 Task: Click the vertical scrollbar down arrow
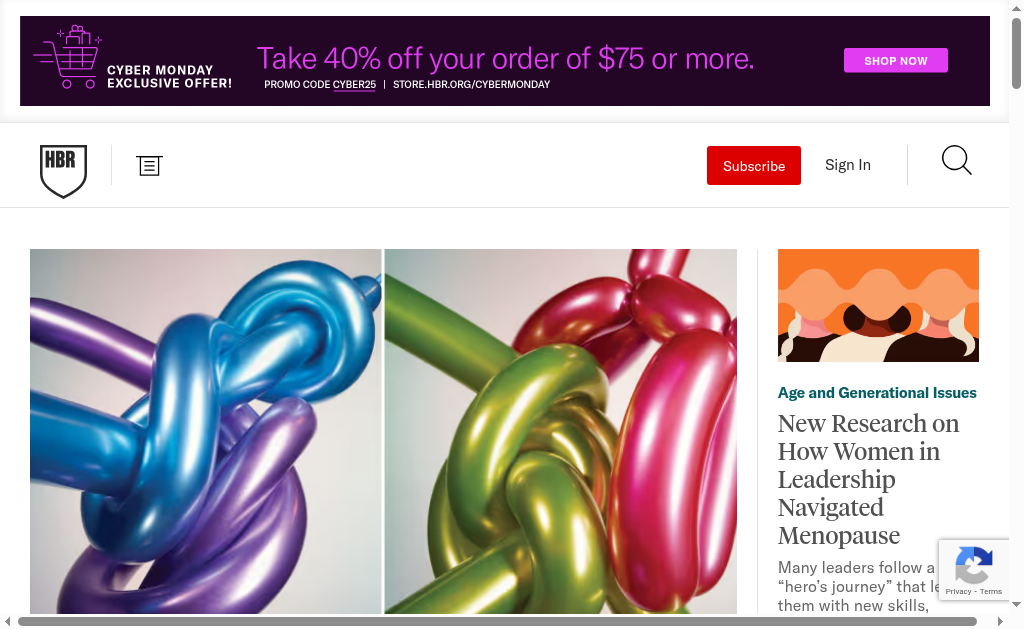click(x=1016, y=605)
